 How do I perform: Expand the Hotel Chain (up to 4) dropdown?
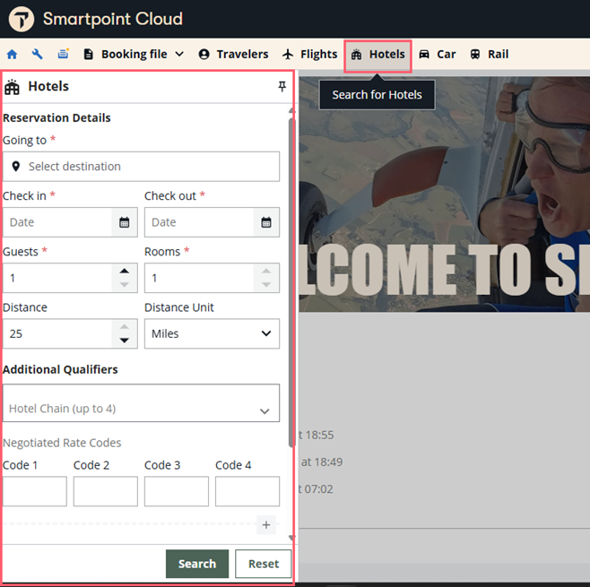pos(141,403)
